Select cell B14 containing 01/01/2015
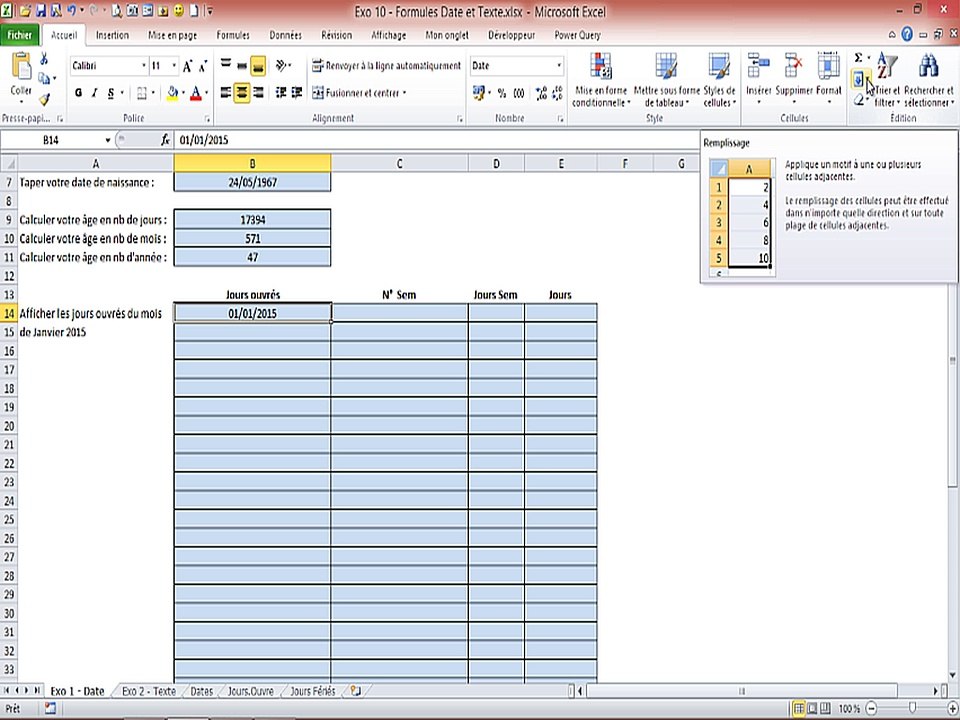 click(253, 313)
